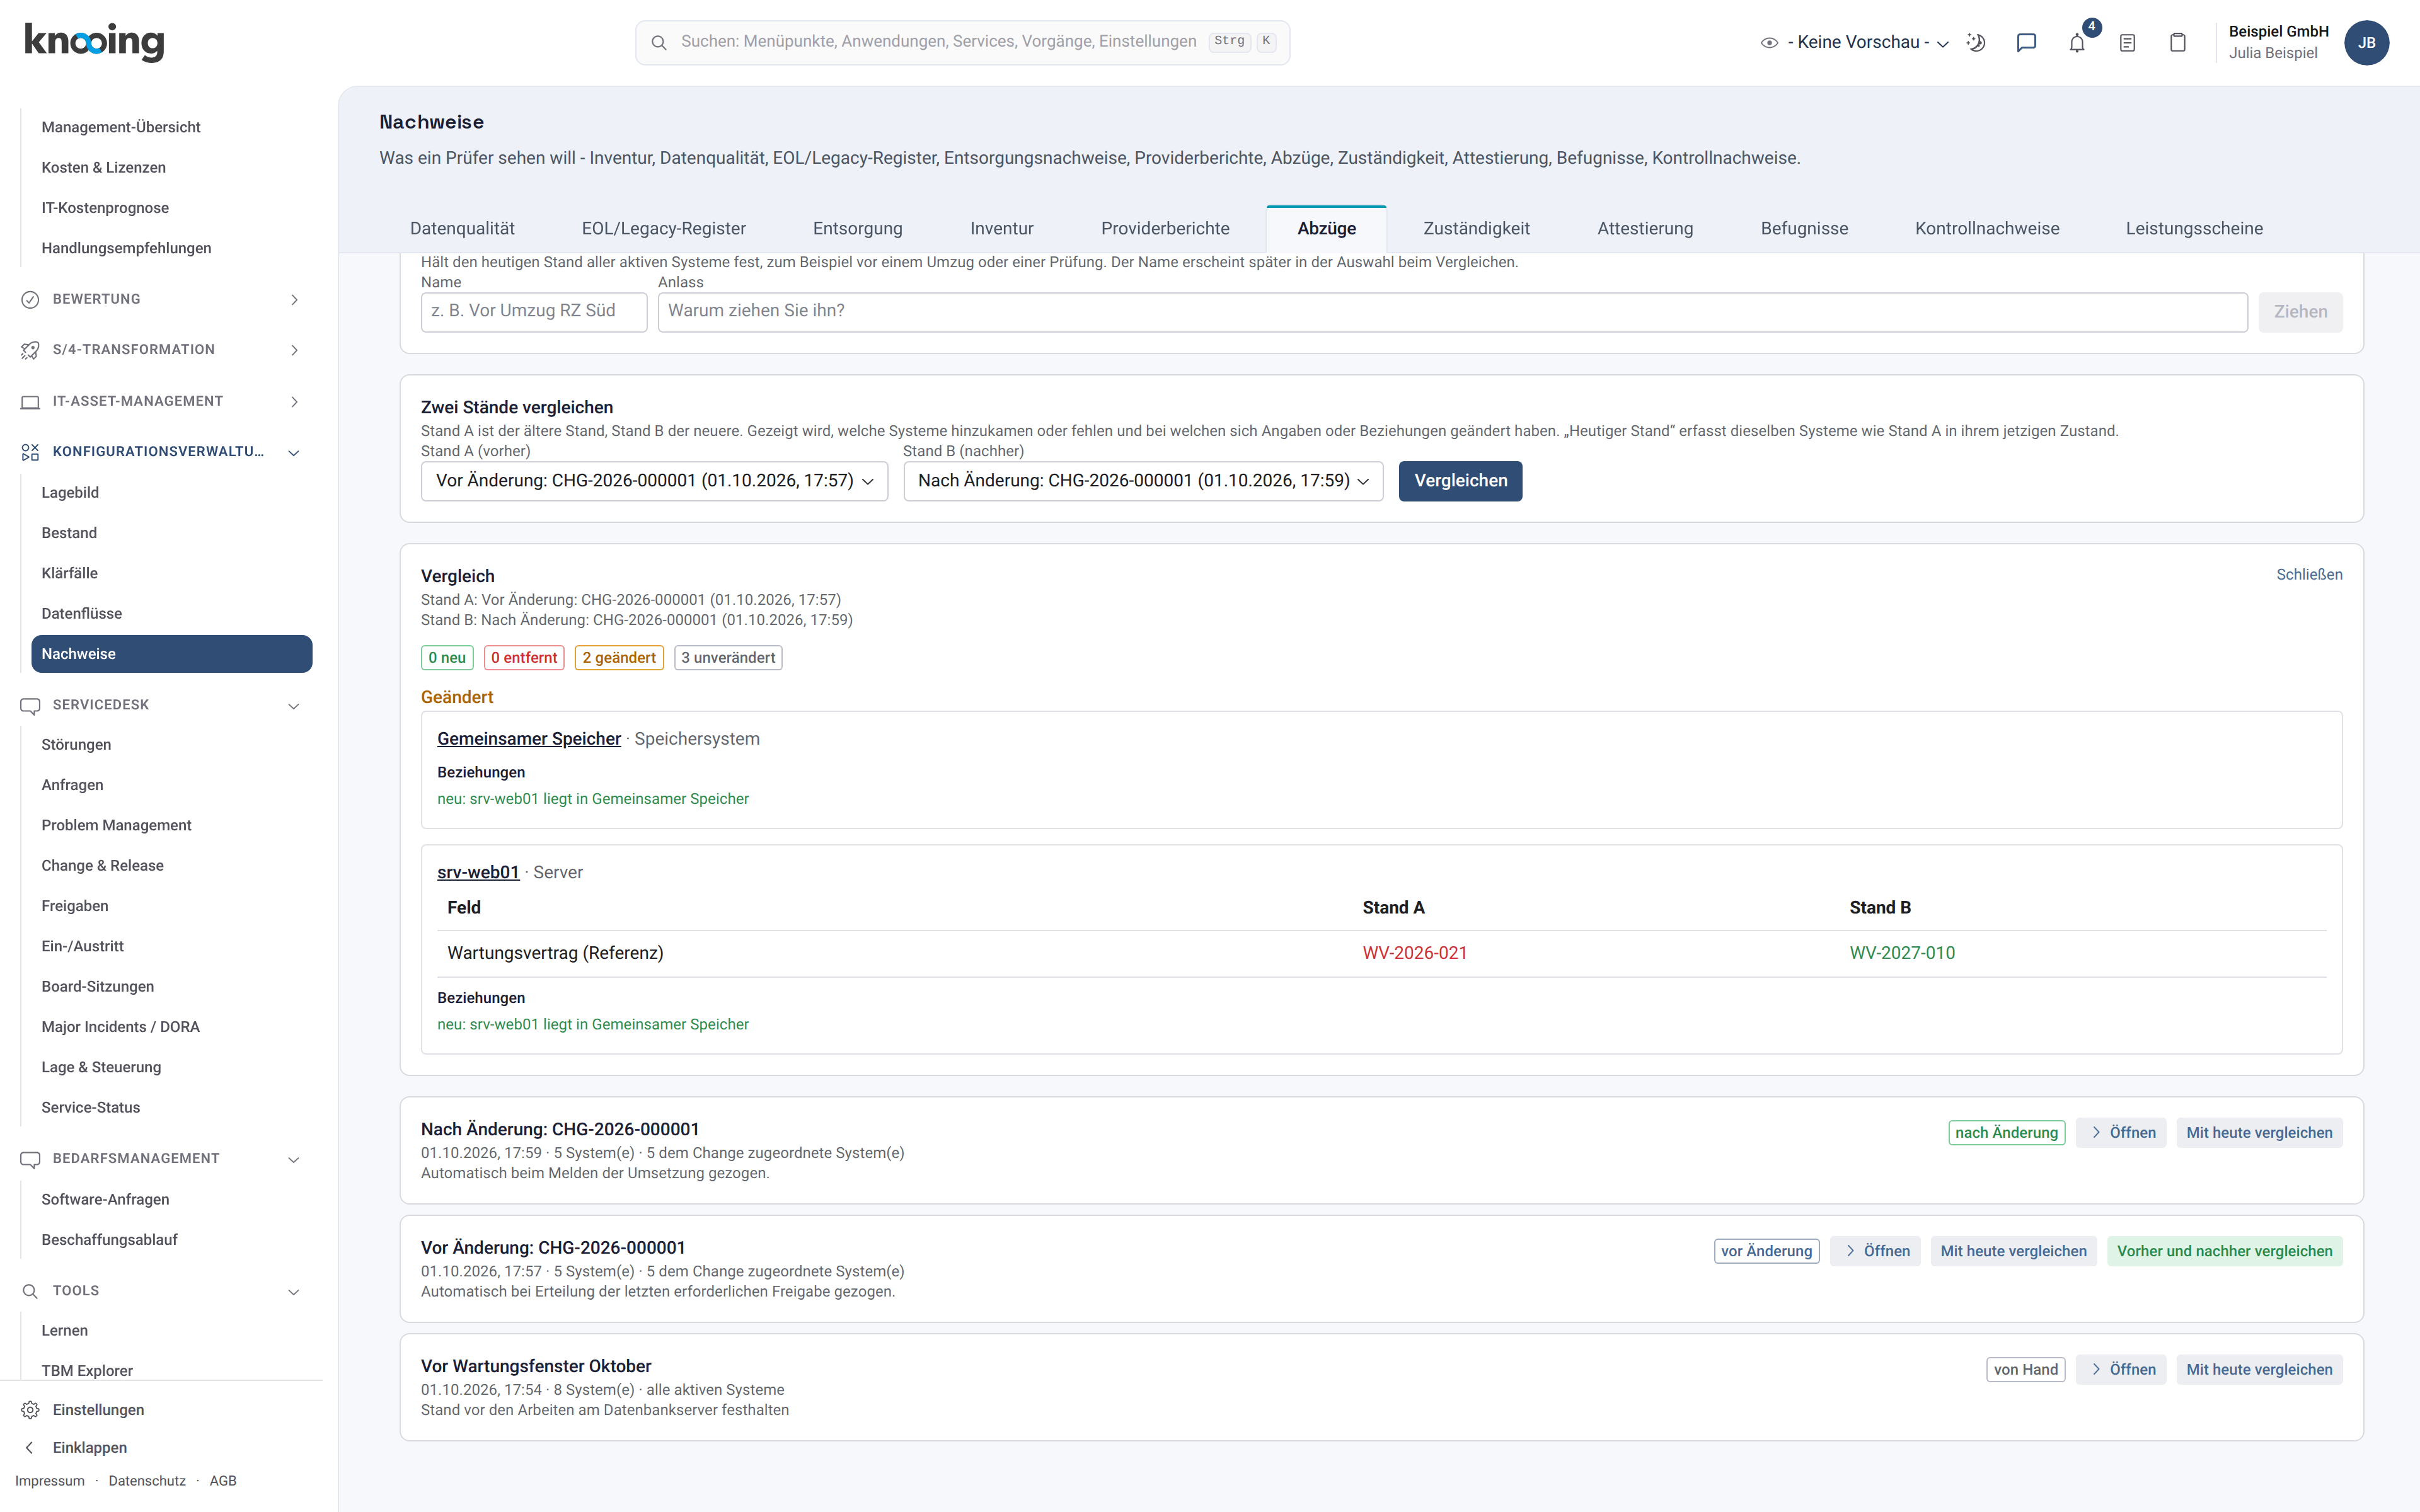Click the Tools magnifier icon
Viewport: 2420px width, 1512px height.
pyautogui.click(x=30, y=1291)
